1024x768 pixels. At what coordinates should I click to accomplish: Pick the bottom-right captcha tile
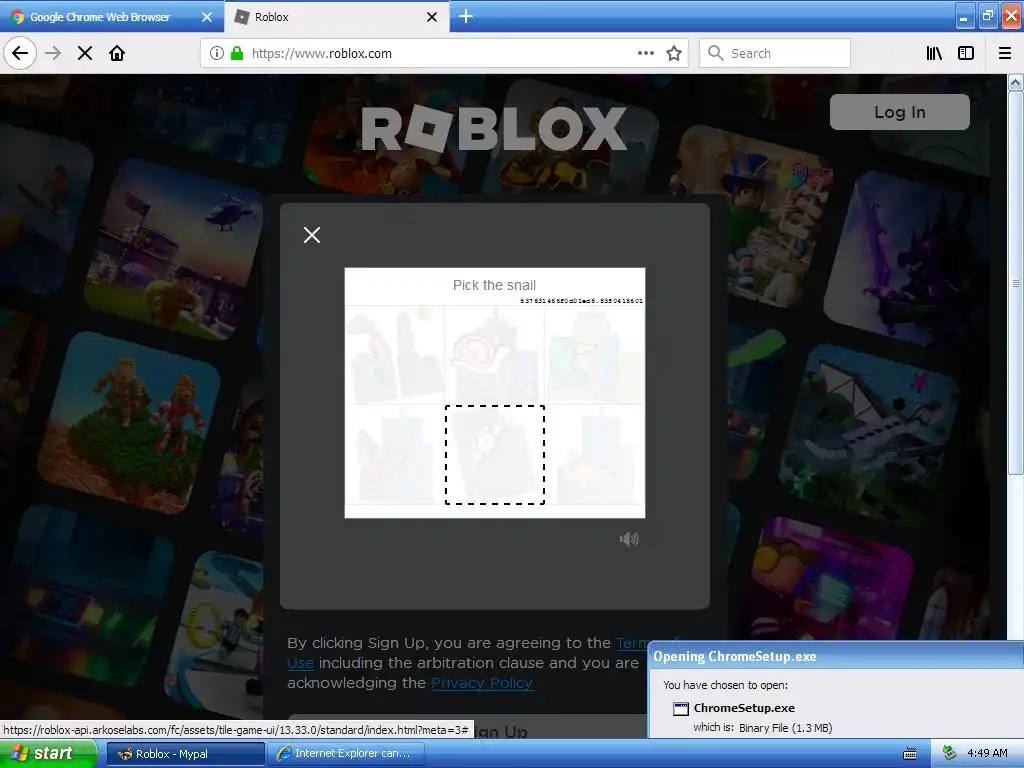pyautogui.click(x=594, y=455)
